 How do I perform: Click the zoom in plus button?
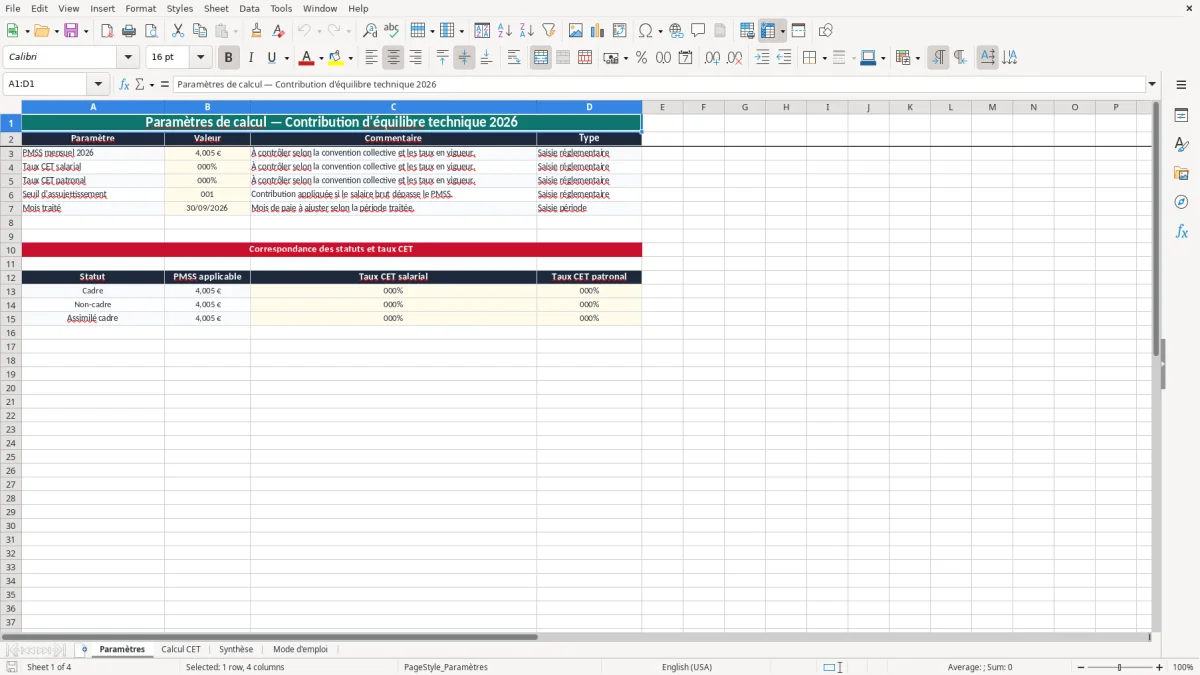click(x=1160, y=667)
